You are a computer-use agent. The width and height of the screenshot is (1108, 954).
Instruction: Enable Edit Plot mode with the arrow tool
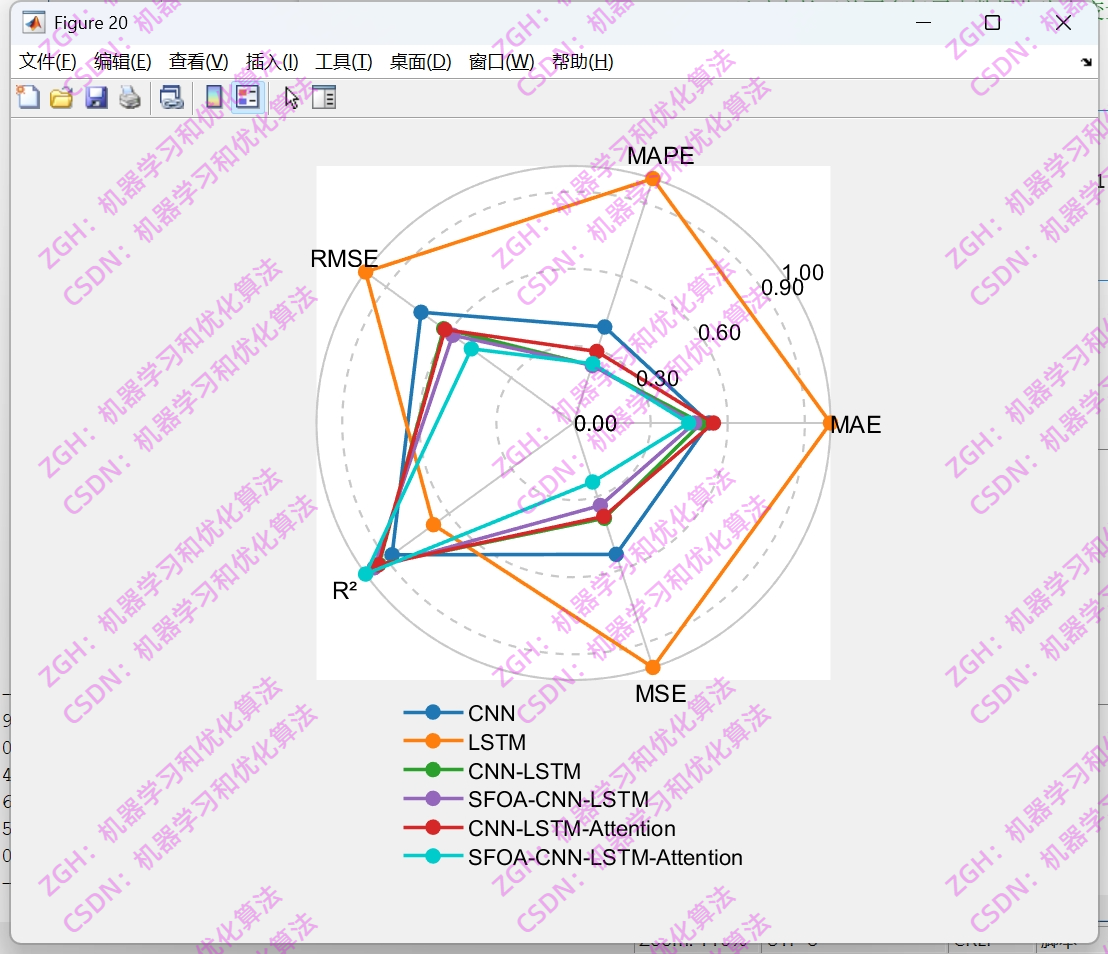290,97
